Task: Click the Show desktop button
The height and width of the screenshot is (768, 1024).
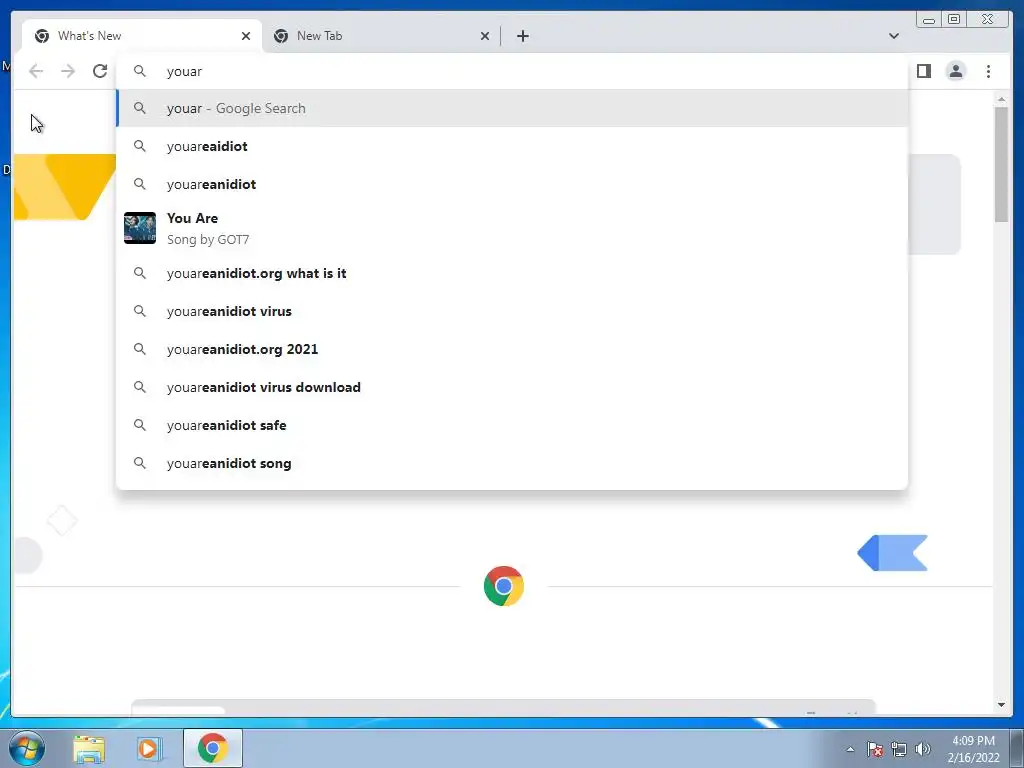Action: pos(1017,748)
